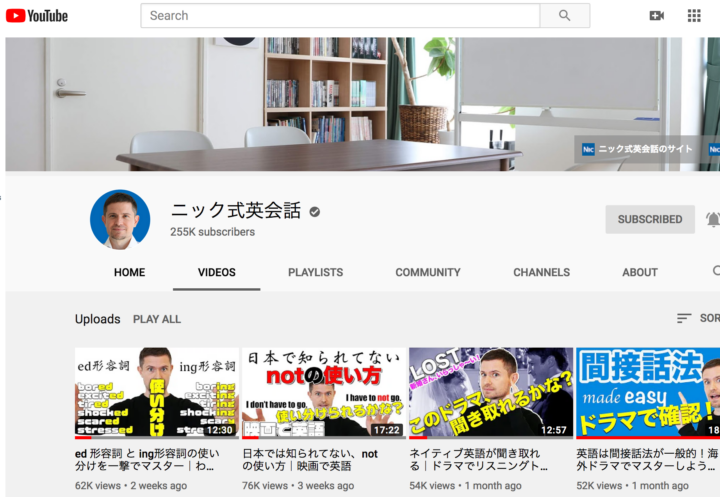720x497 pixels.
Task: Click the ニック式英会話のサイト banner link
Action: point(637,149)
